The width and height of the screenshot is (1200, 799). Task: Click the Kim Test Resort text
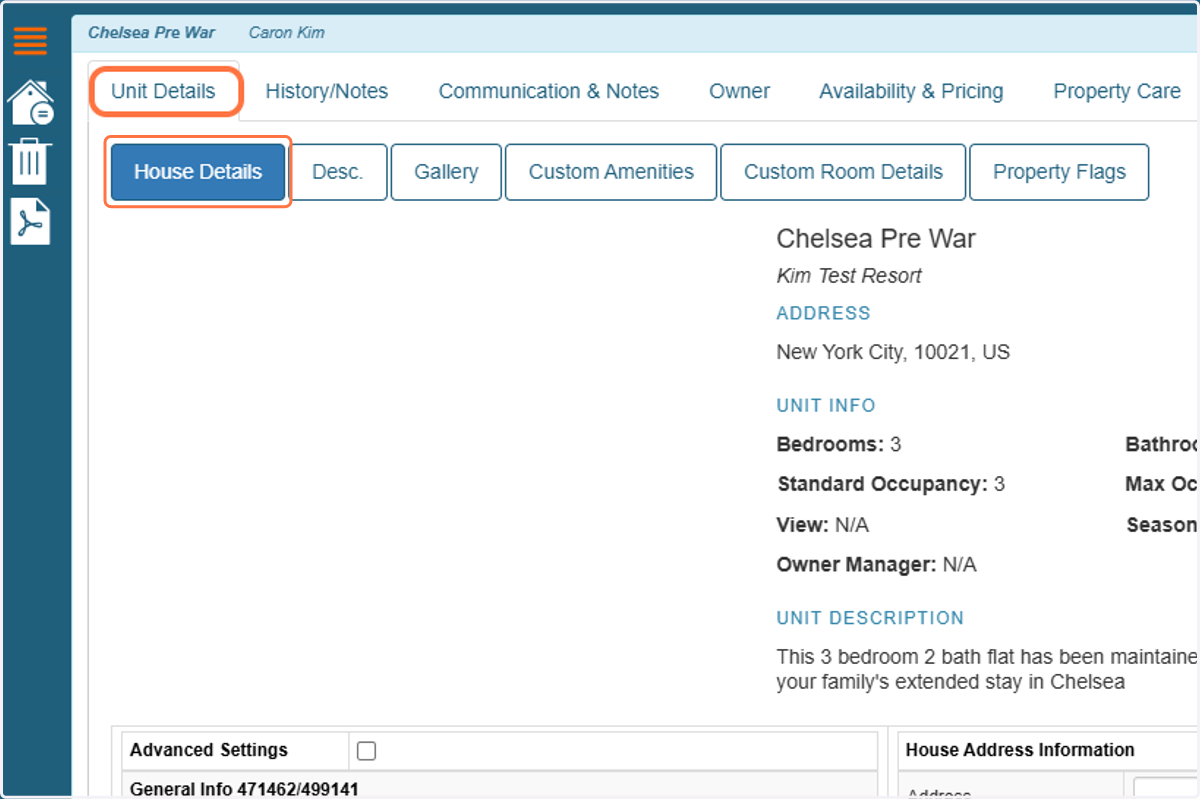coord(849,276)
